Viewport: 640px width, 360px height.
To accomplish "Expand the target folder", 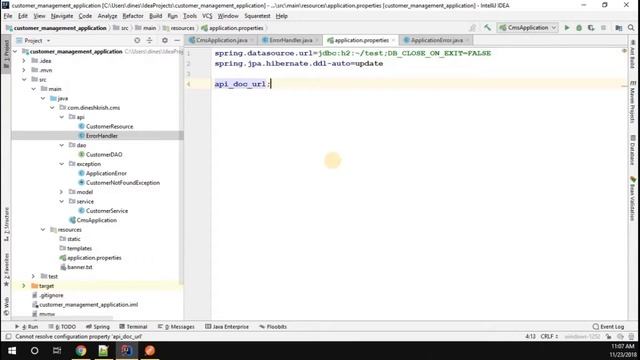I will tap(24, 286).
